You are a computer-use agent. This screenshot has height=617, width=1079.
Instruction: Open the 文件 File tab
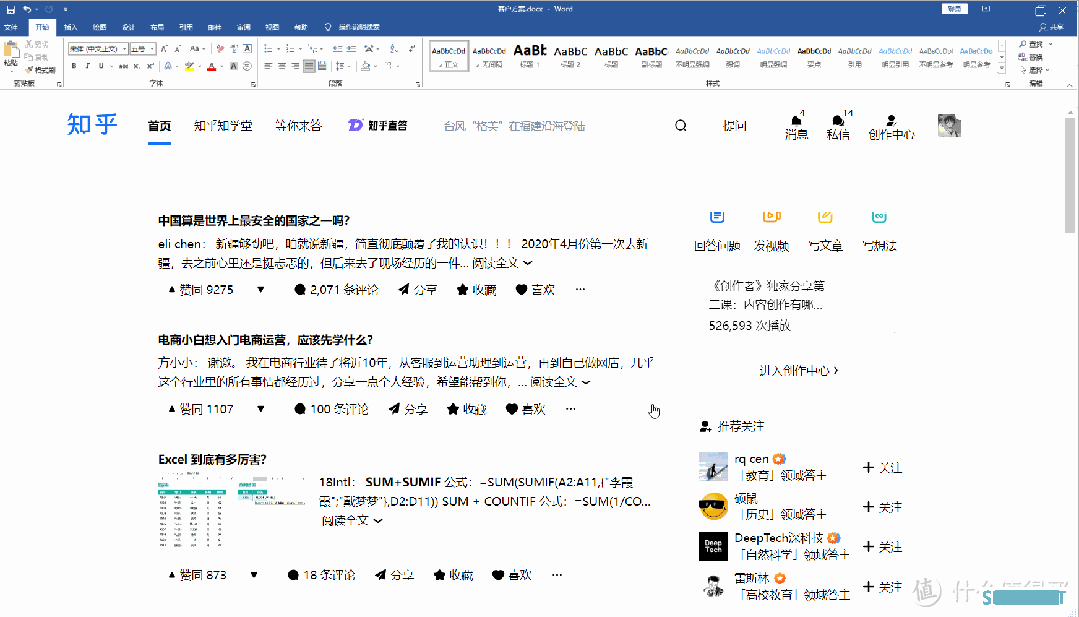pyautogui.click(x=11, y=28)
